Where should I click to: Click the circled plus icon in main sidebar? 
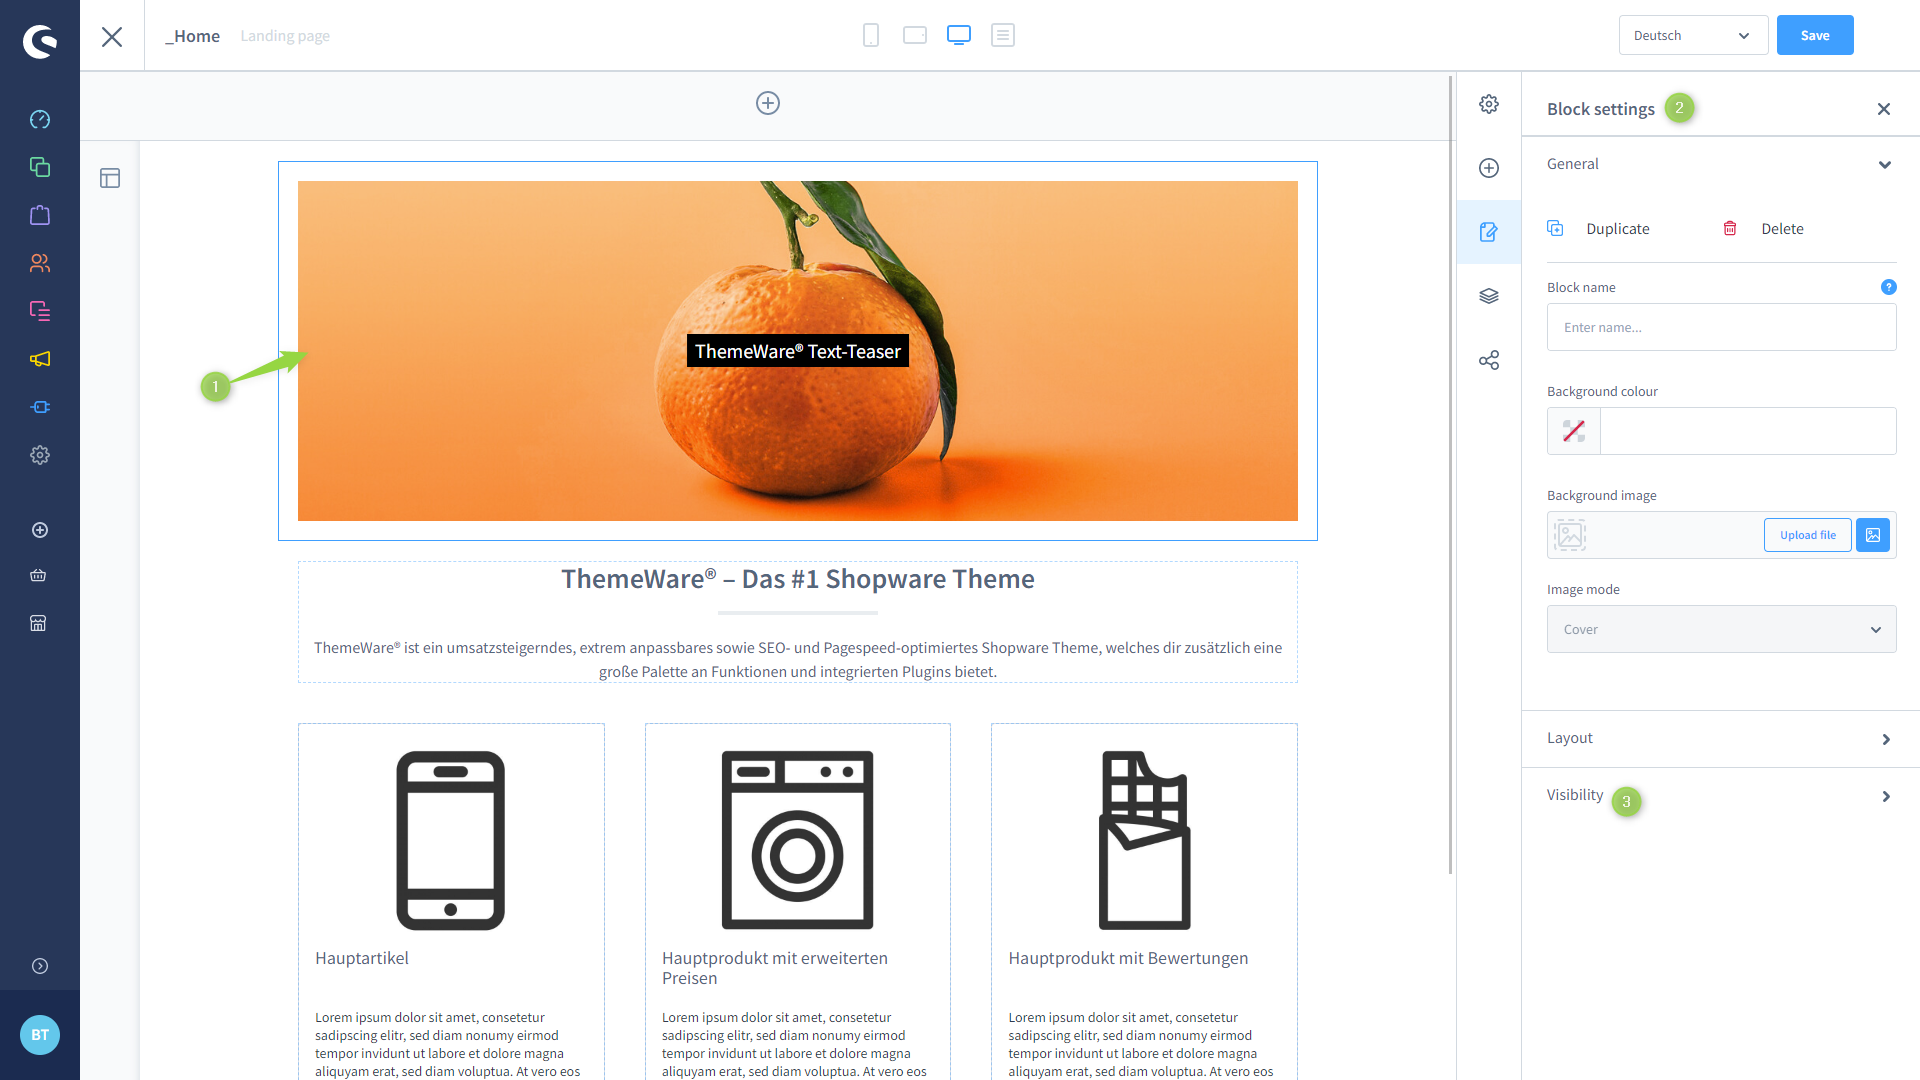pyautogui.click(x=40, y=530)
